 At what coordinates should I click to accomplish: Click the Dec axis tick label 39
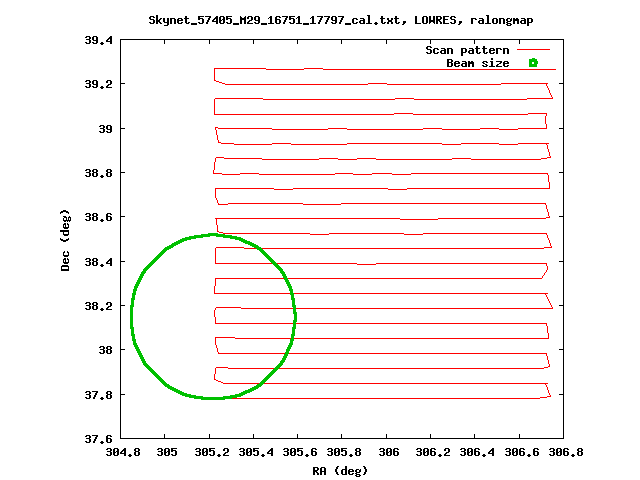[105, 129]
